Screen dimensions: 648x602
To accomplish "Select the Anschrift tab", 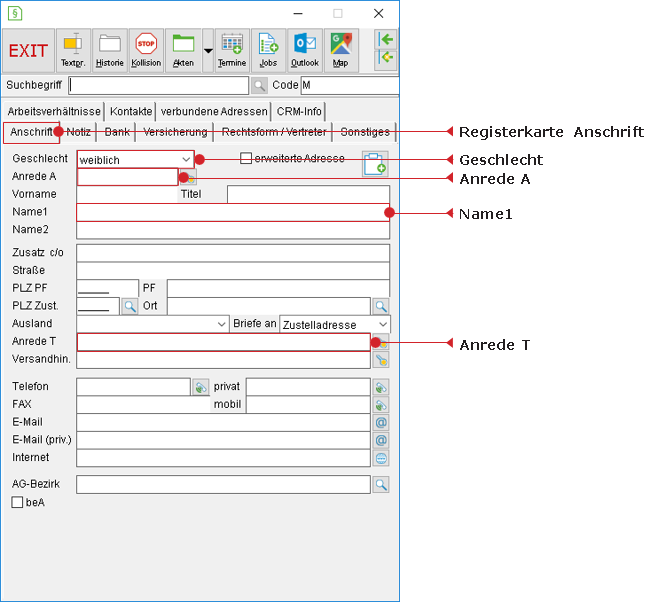I will (31, 132).
